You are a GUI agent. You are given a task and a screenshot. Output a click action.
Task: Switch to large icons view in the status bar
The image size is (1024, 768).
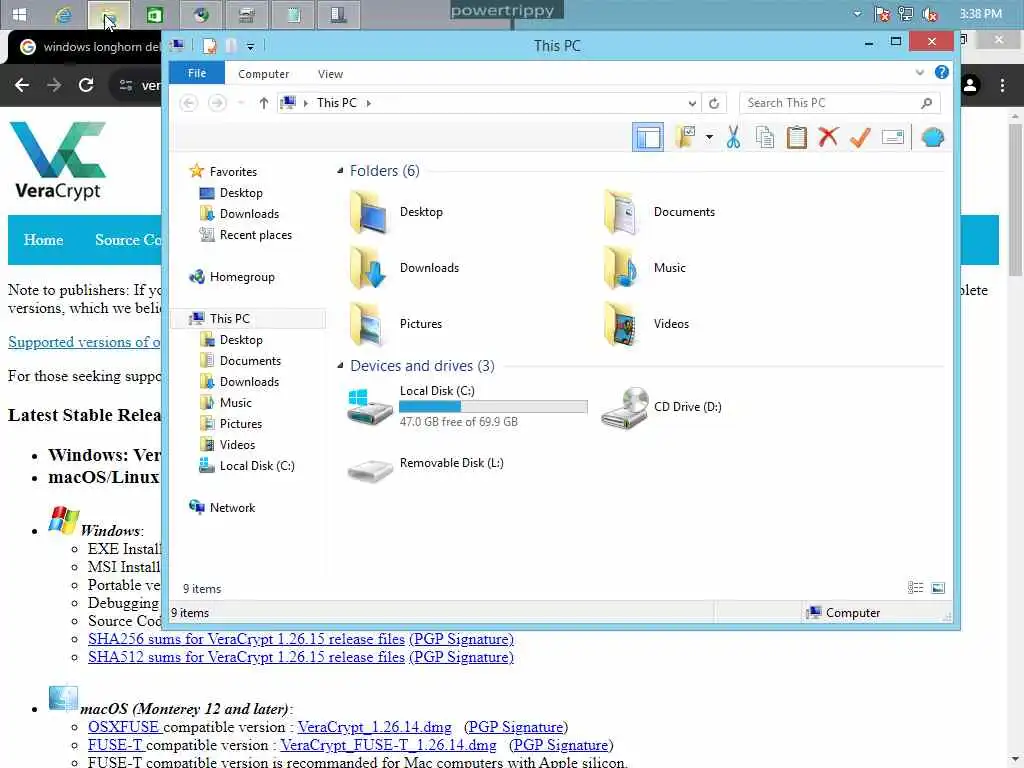click(938, 588)
